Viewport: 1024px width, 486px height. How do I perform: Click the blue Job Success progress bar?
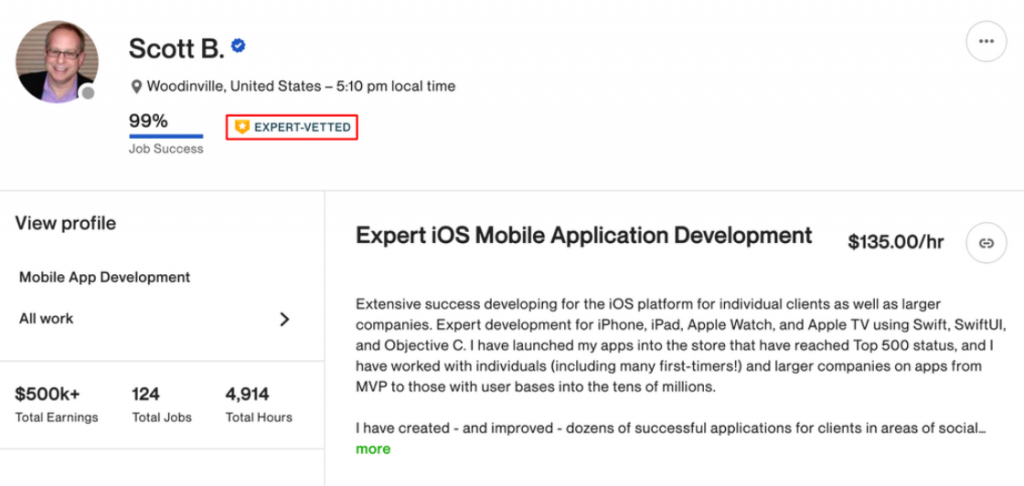(x=166, y=137)
